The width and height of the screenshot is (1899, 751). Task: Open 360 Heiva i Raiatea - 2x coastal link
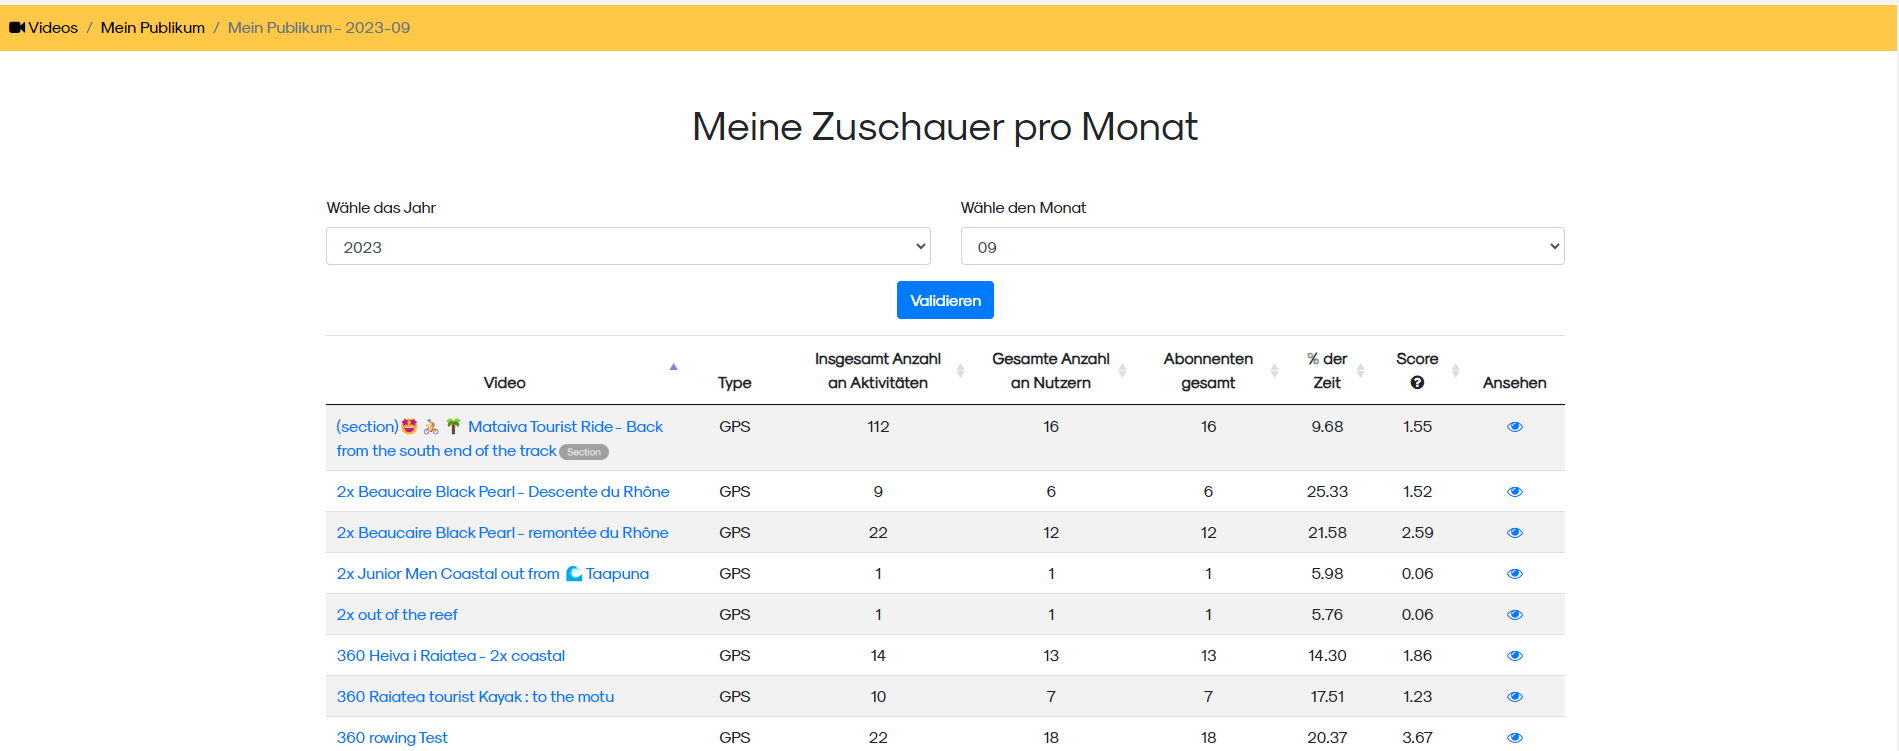[451, 656]
